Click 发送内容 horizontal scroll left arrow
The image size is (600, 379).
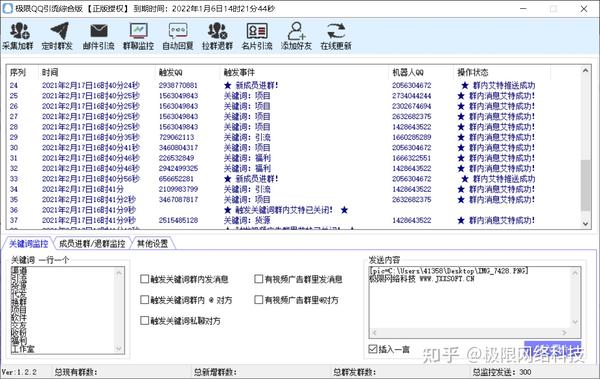(x=374, y=333)
